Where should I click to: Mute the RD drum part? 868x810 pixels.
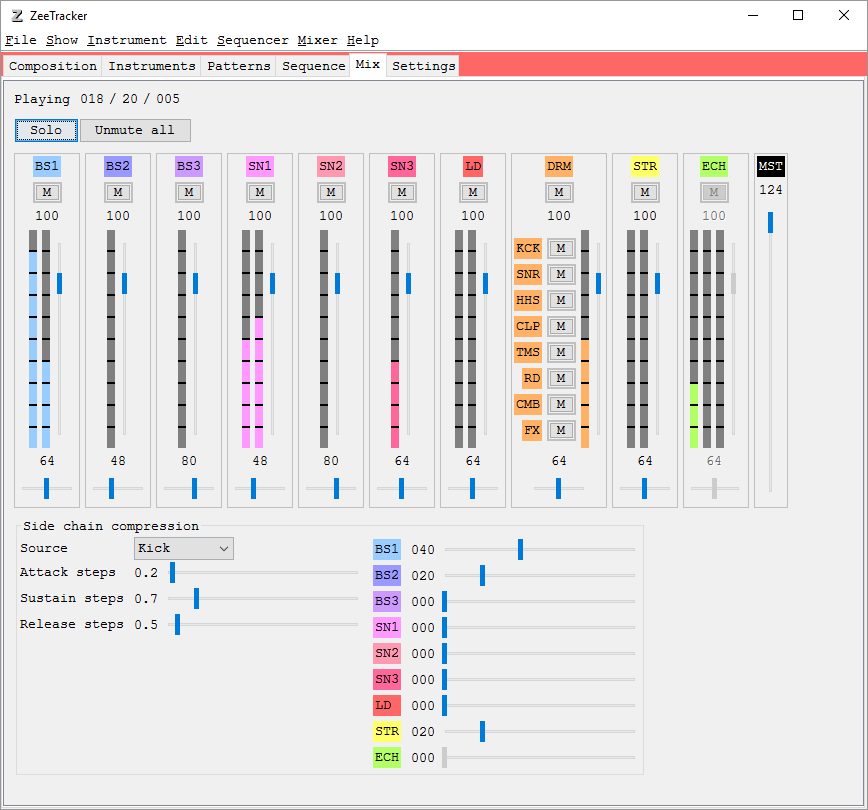[x=561, y=378]
